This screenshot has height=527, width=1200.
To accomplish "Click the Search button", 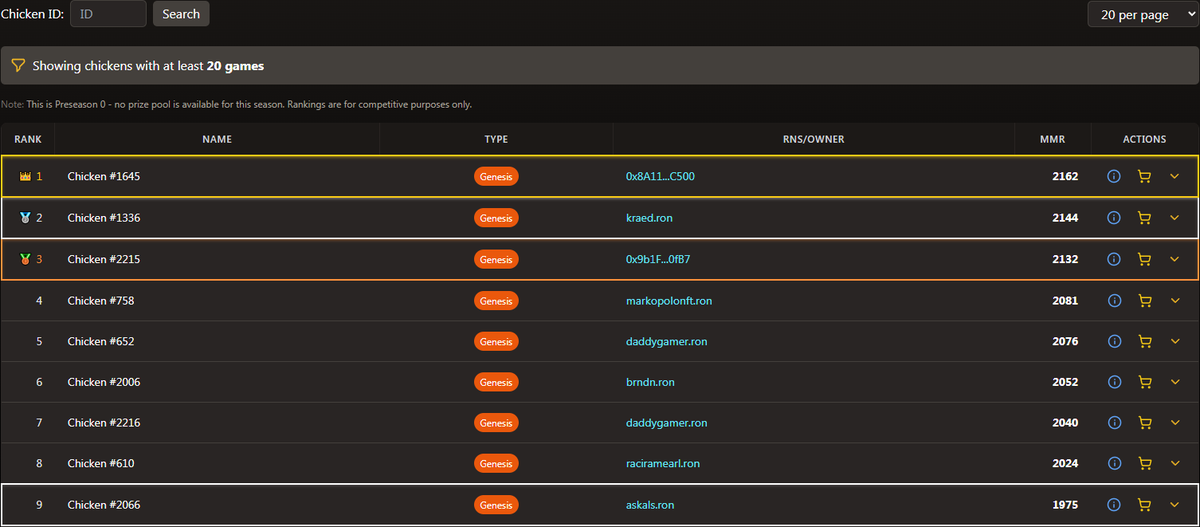I will click(181, 14).
